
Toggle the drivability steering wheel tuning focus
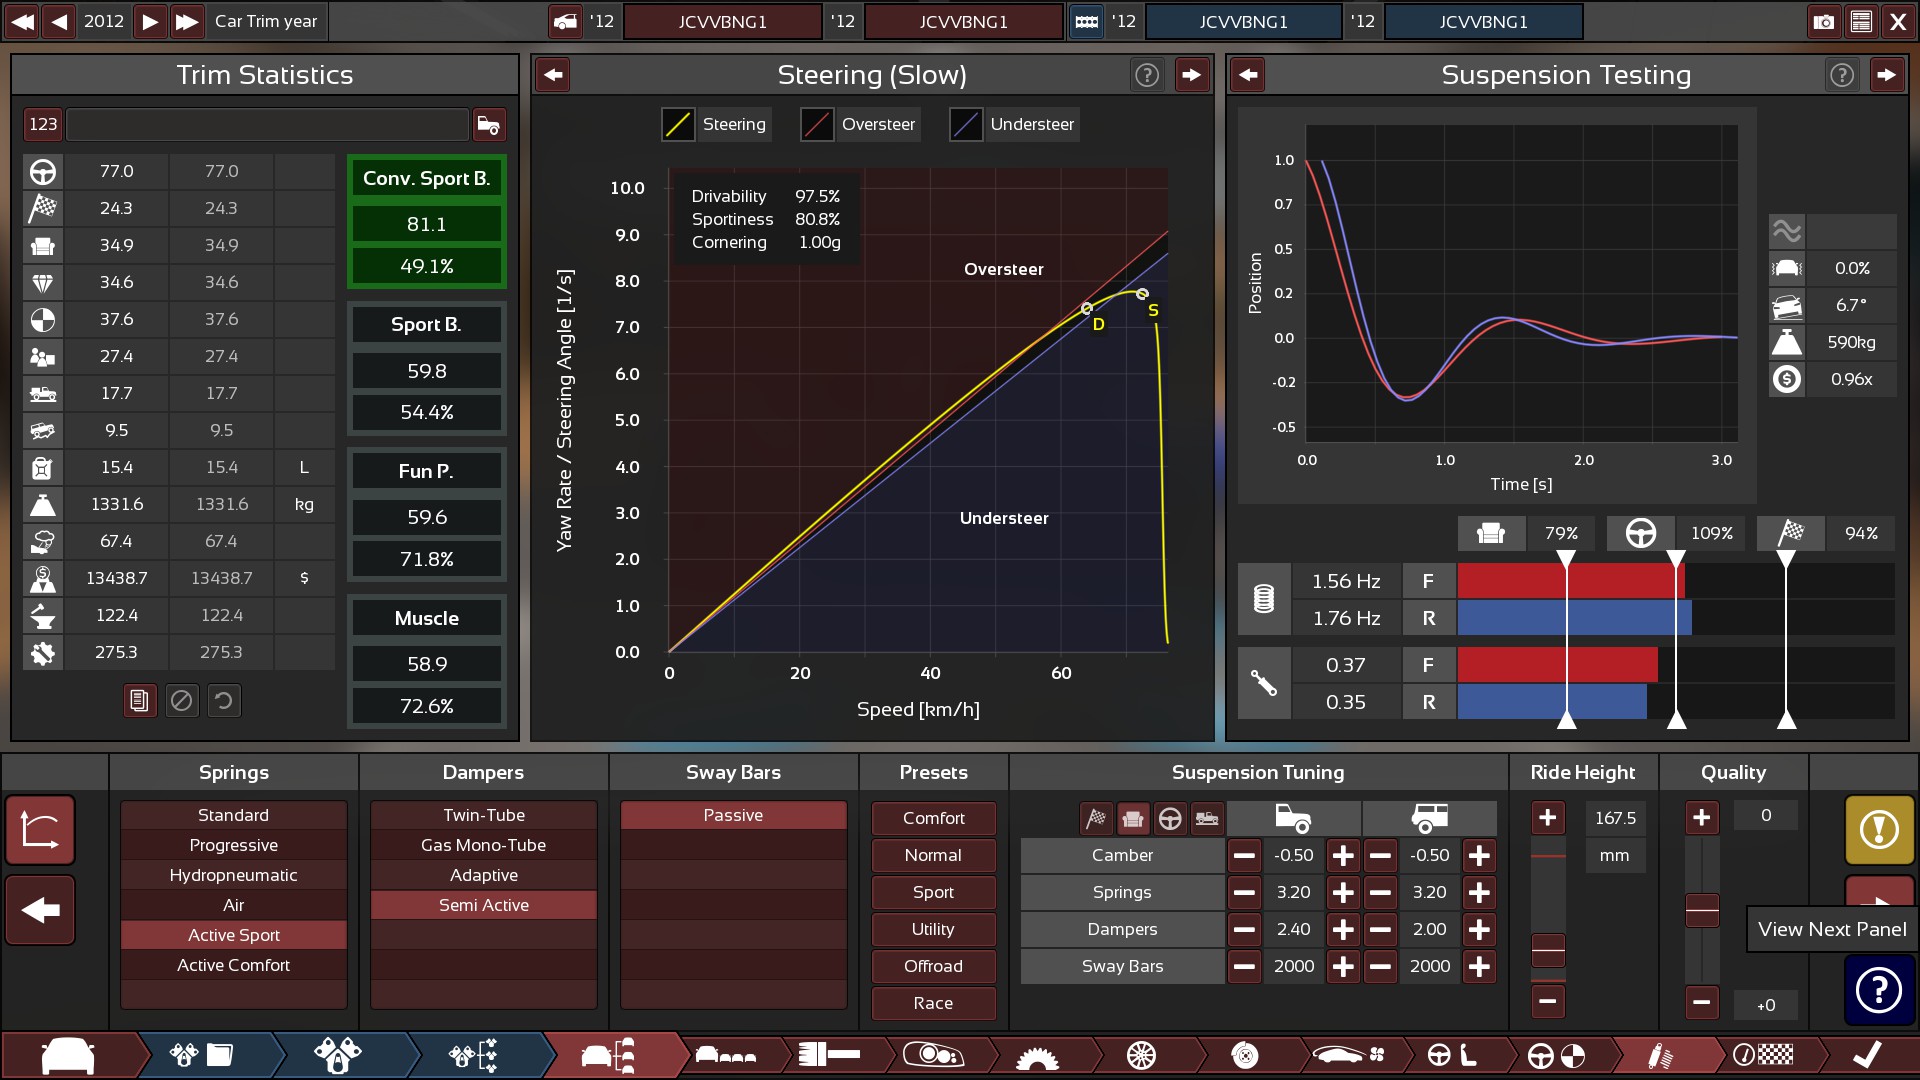point(1170,819)
